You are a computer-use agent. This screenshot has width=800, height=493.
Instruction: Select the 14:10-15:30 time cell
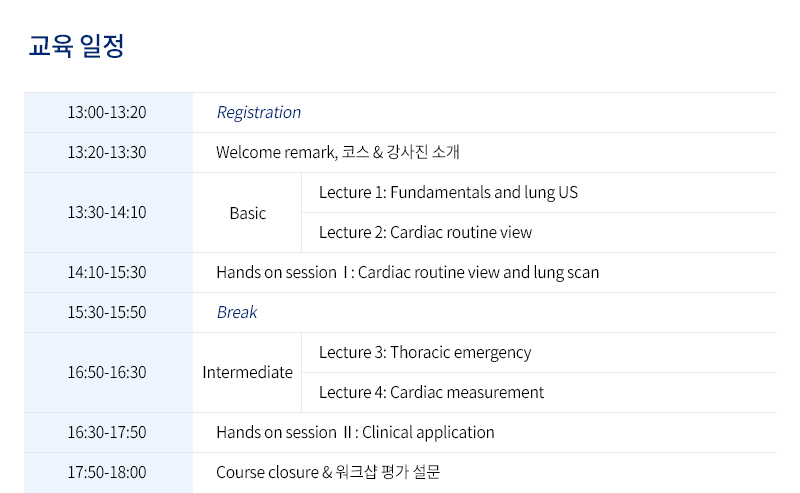click(107, 273)
